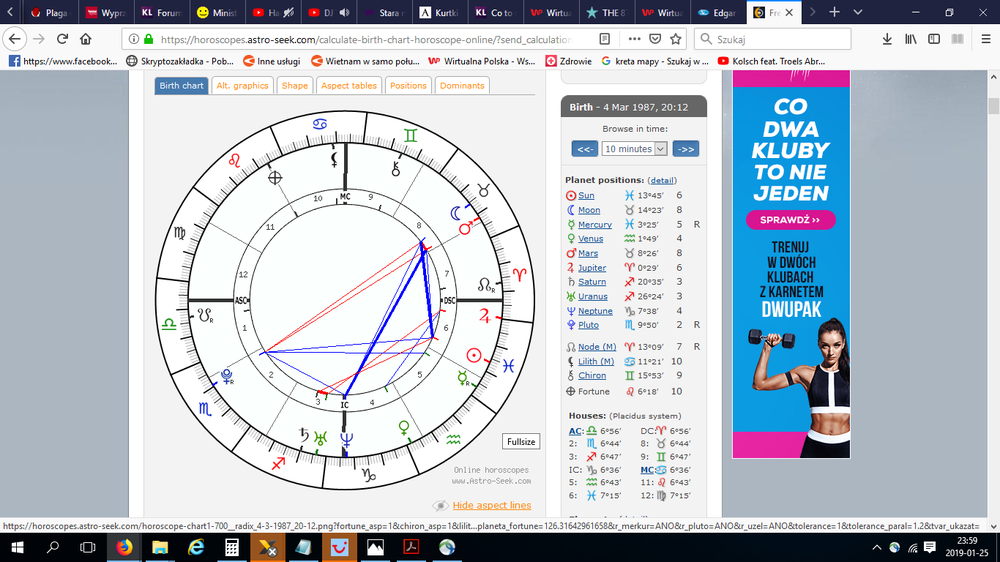Hide aspect lines using the eye toggle
The image size is (1000, 562).
point(440,506)
